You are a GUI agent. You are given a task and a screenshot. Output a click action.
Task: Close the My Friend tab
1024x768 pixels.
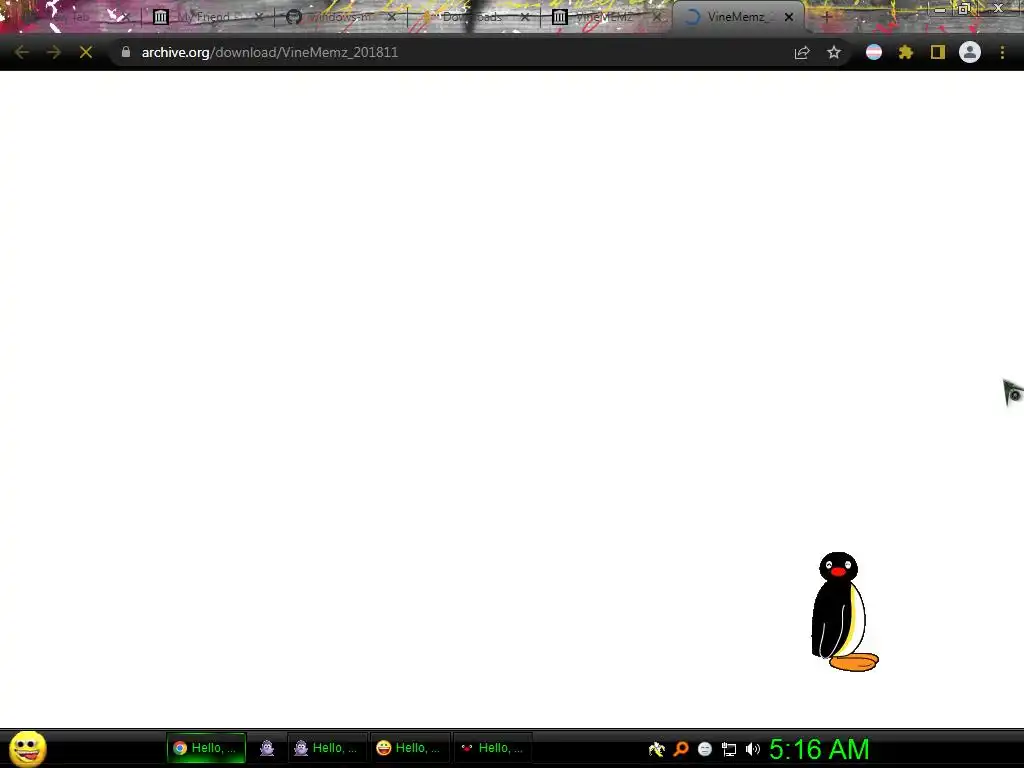click(x=259, y=17)
